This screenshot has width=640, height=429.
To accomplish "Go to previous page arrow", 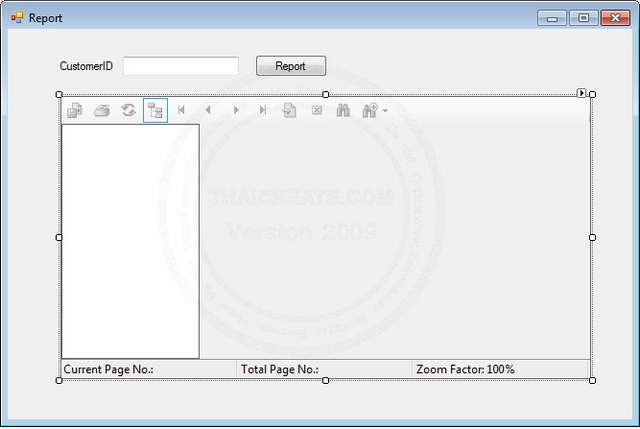I will pyautogui.click(x=208, y=110).
